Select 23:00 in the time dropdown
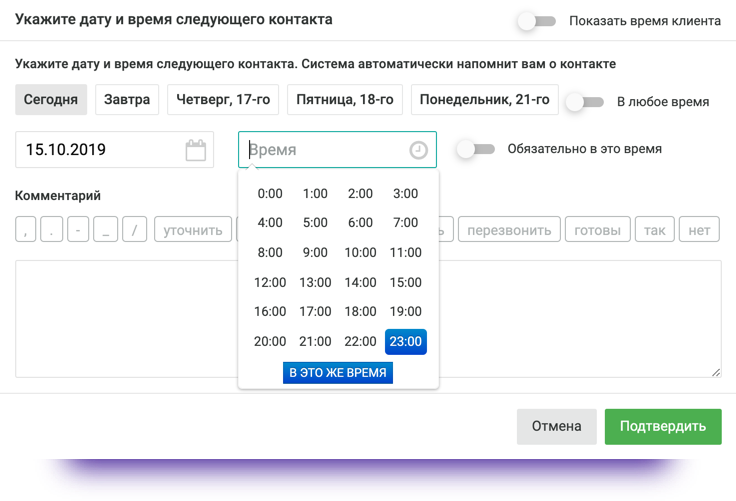This screenshot has width=736, height=501. coord(406,341)
